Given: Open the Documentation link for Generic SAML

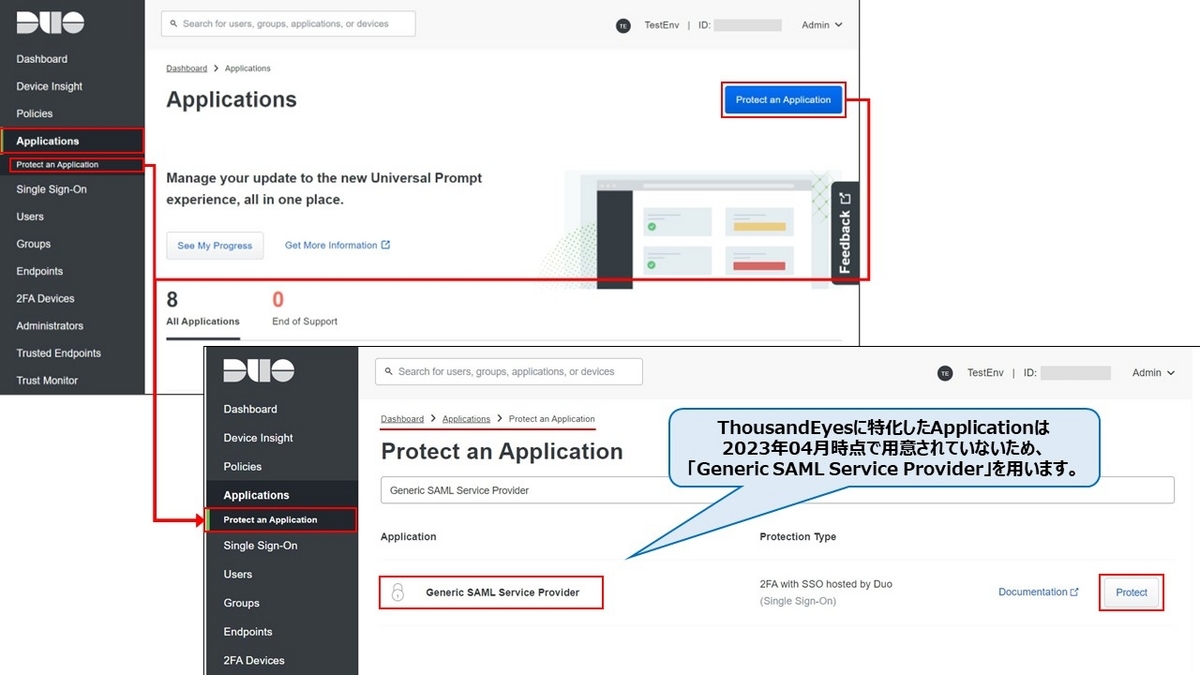Looking at the screenshot, I should pos(1038,592).
